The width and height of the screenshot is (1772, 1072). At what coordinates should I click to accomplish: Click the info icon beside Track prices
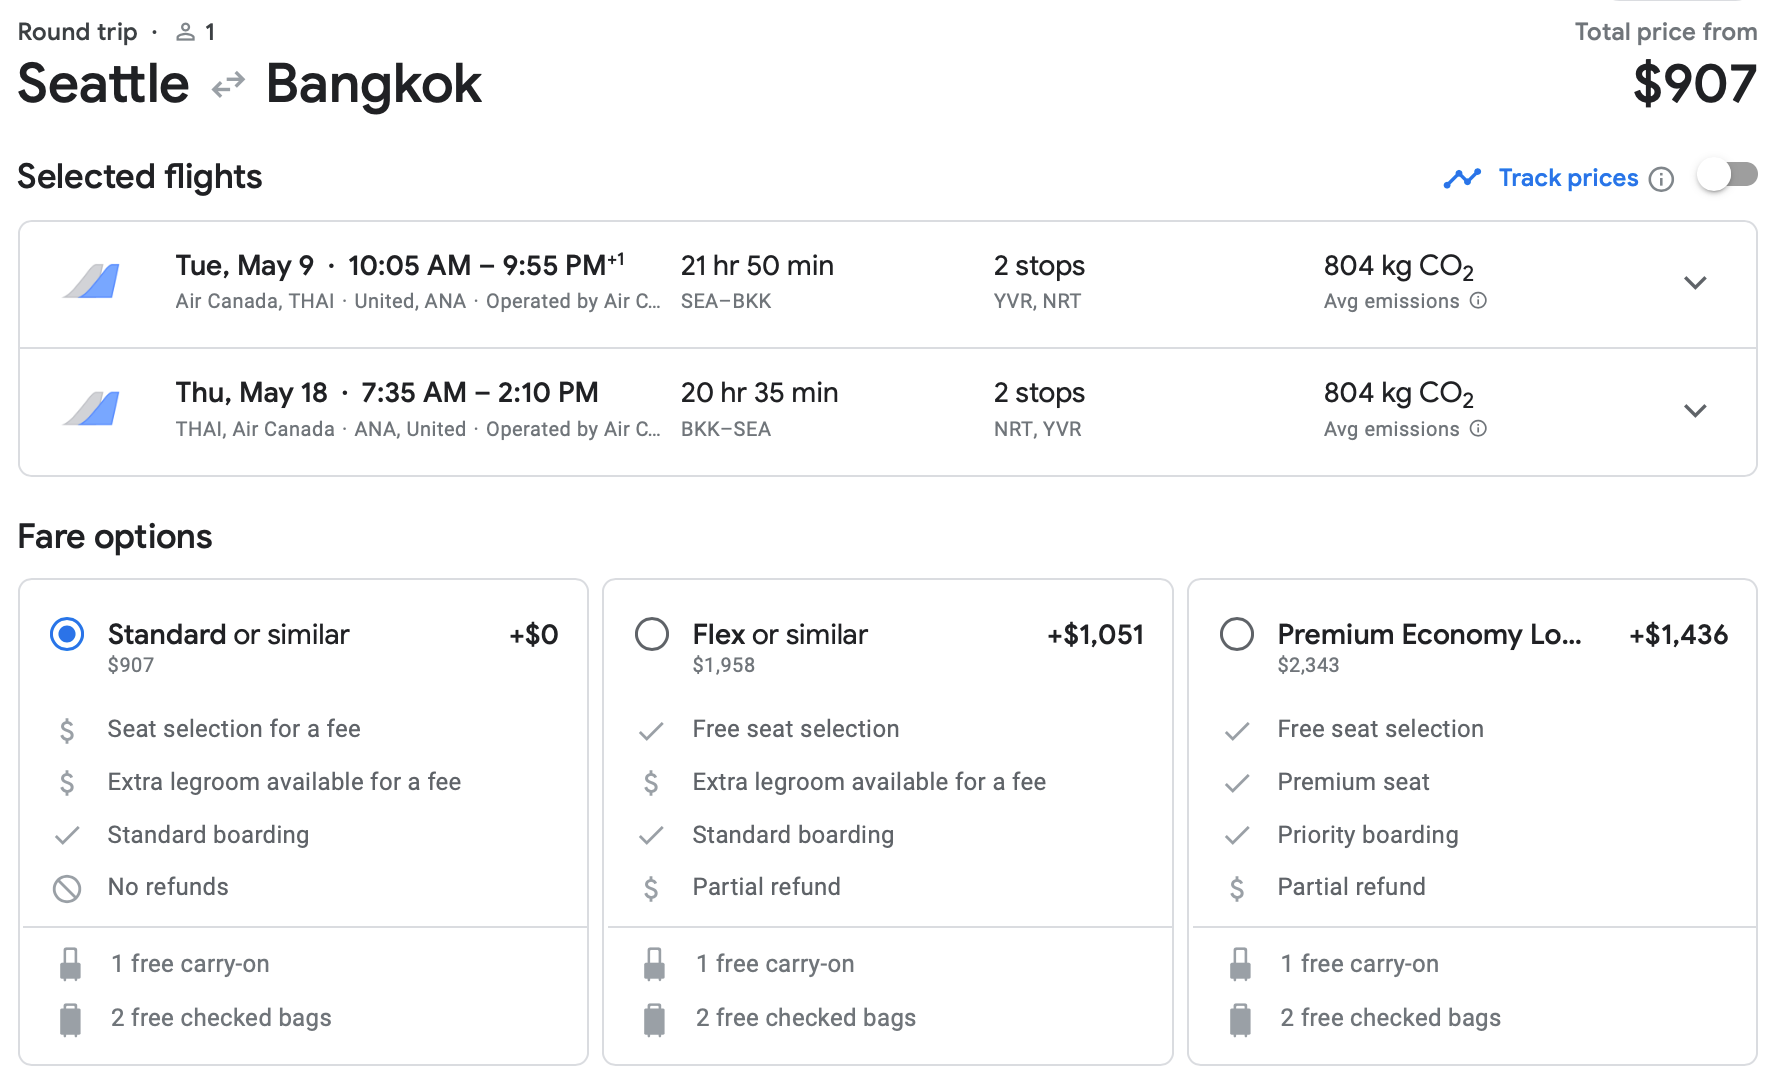[1661, 179]
